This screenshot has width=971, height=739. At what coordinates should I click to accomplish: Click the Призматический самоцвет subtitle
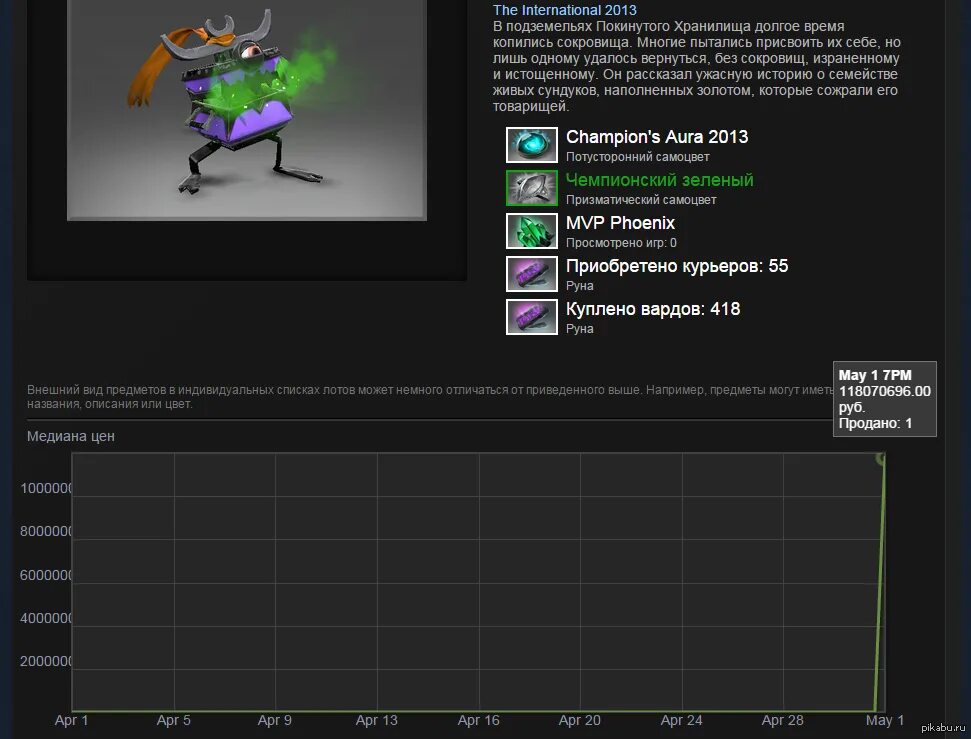tap(641, 199)
